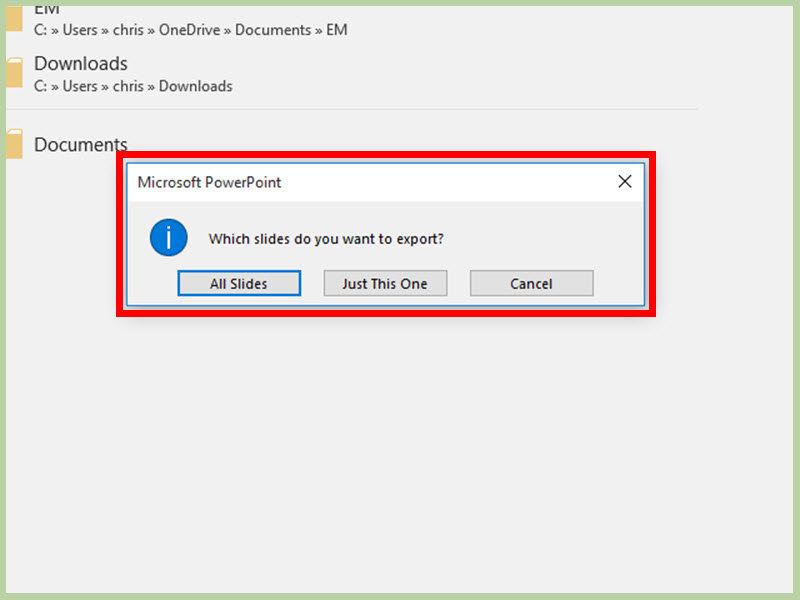The width and height of the screenshot is (800, 600).
Task: Click the All Slides button
Action: tap(239, 283)
